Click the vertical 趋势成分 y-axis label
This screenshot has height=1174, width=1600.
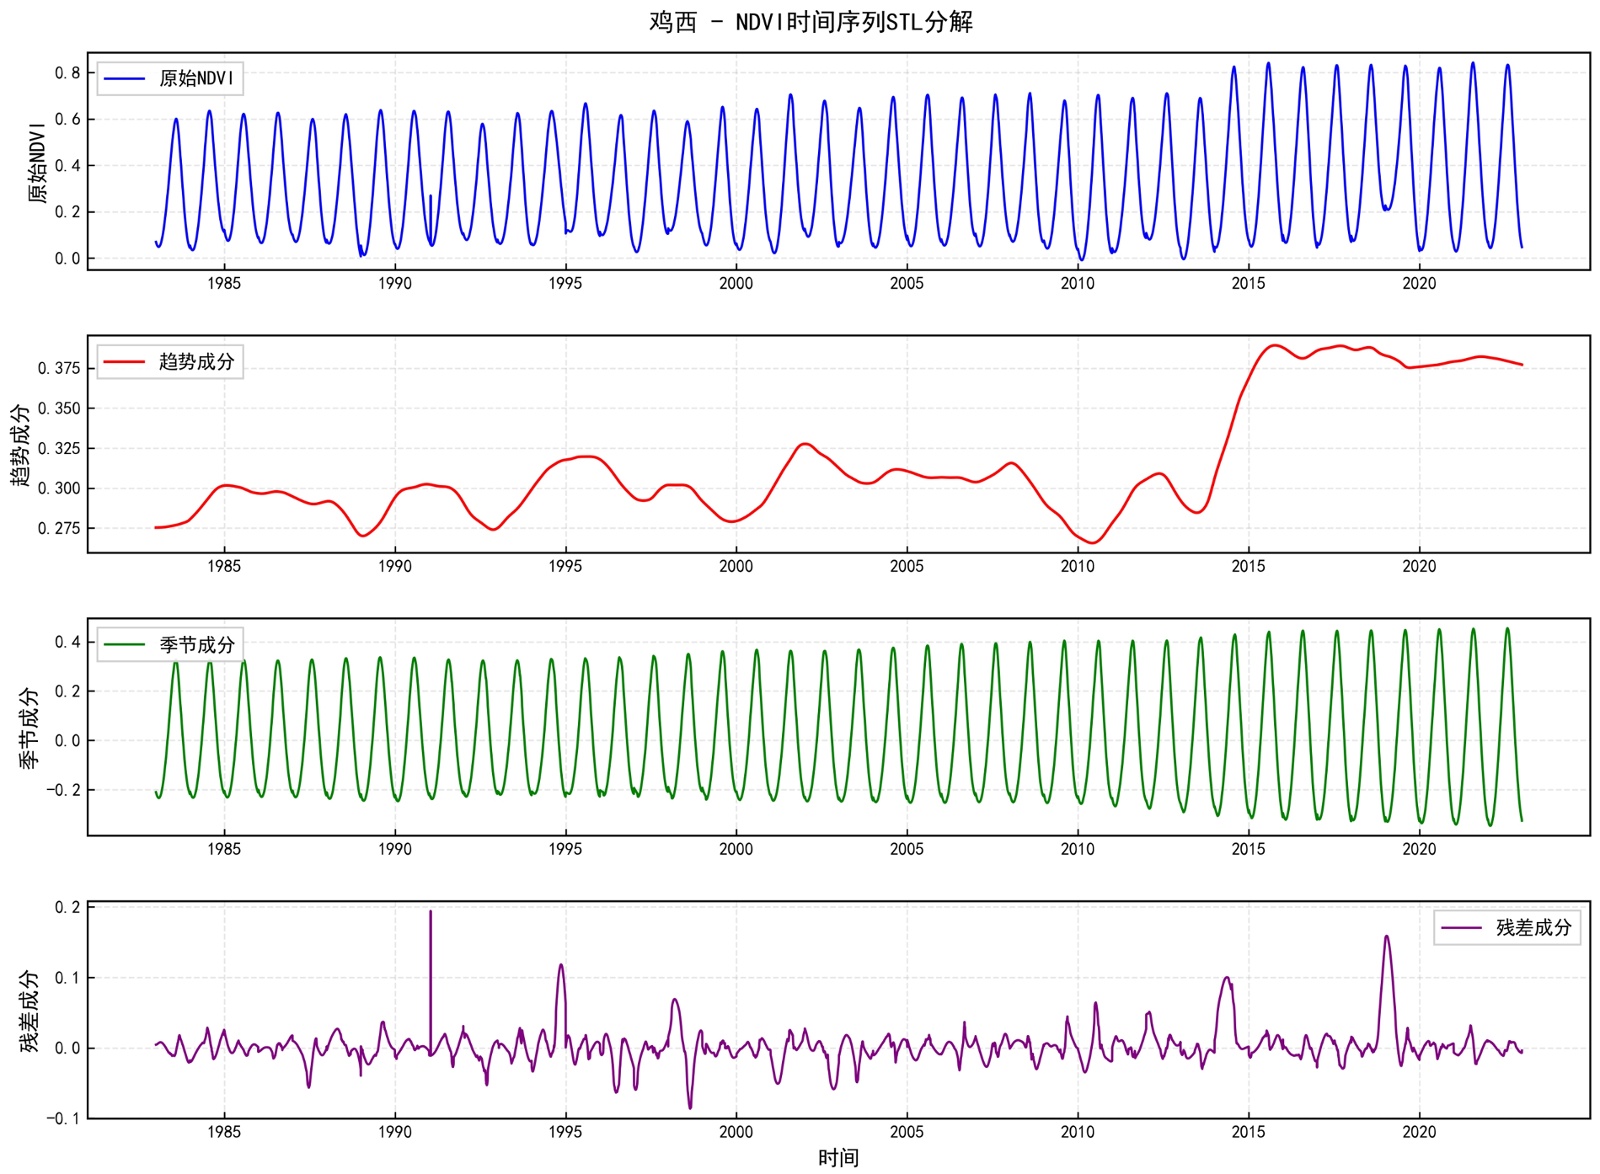point(20,445)
